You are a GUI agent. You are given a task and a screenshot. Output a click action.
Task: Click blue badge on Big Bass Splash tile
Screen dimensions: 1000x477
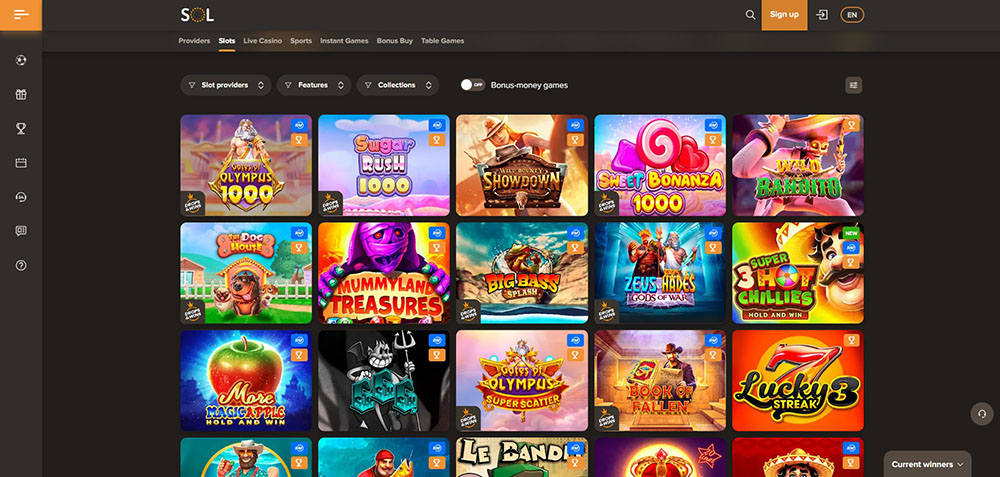click(575, 233)
